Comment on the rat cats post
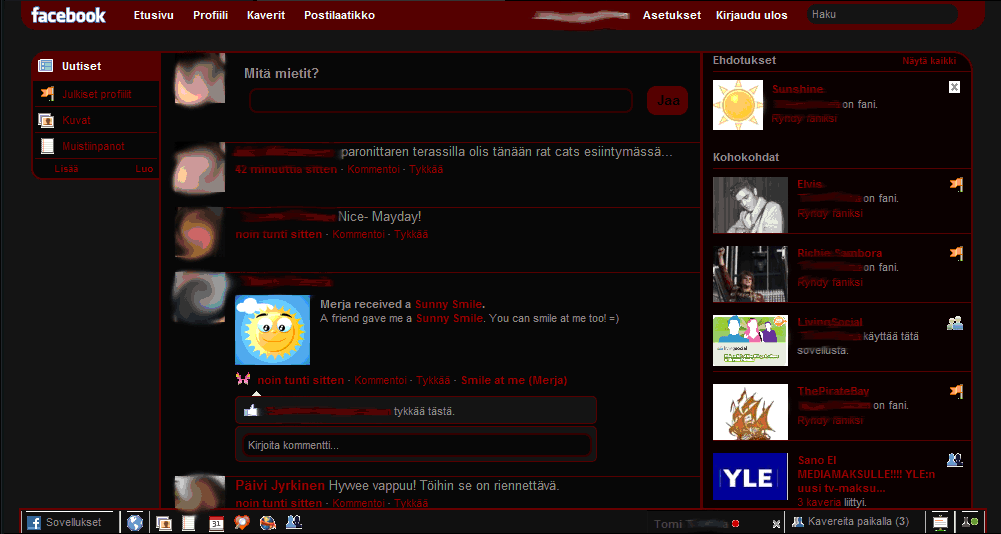 pos(373,169)
